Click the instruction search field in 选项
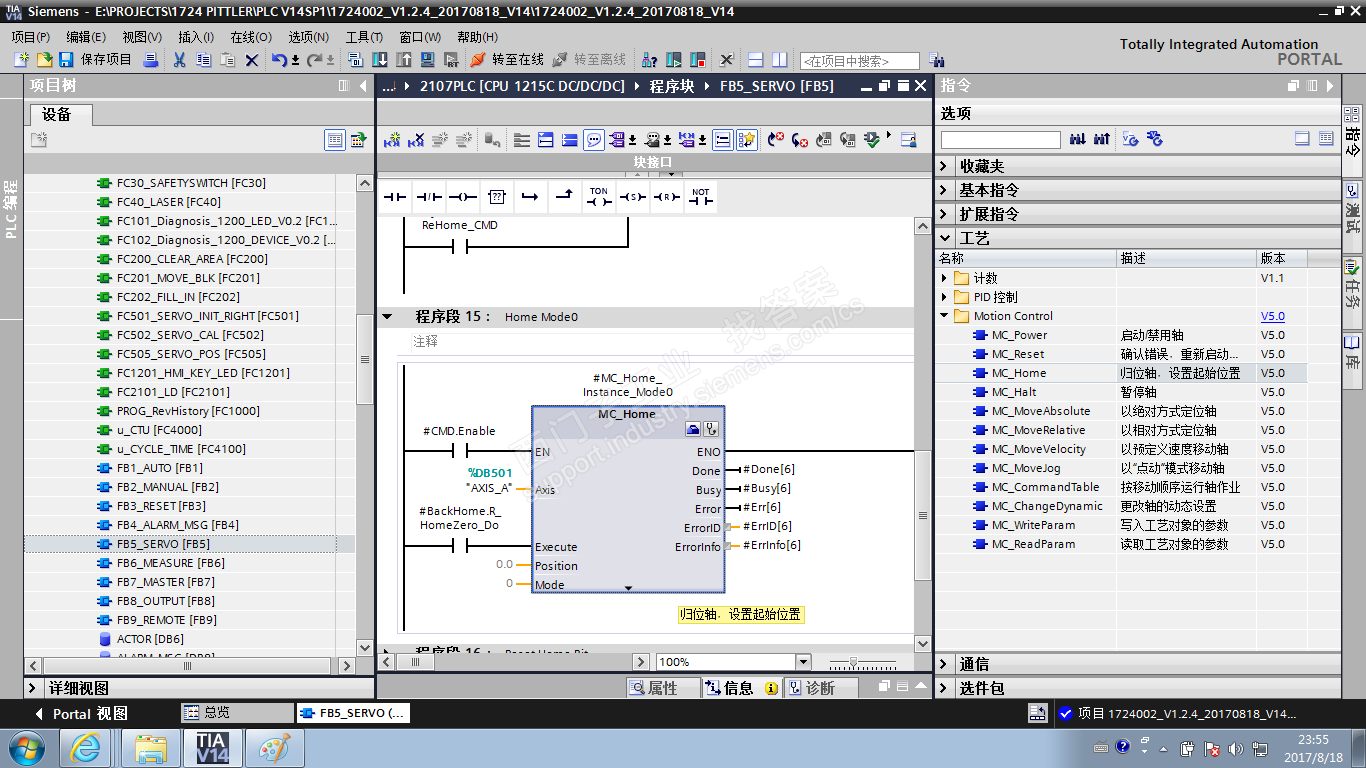 tap(1000, 140)
